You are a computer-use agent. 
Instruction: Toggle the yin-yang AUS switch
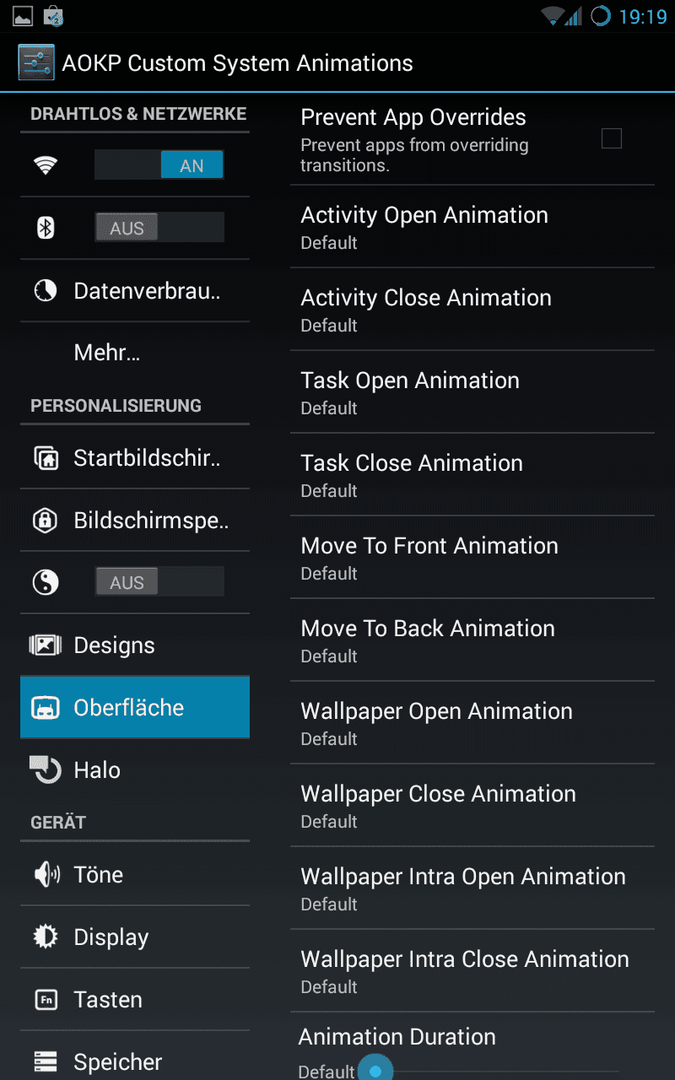click(159, 582)
